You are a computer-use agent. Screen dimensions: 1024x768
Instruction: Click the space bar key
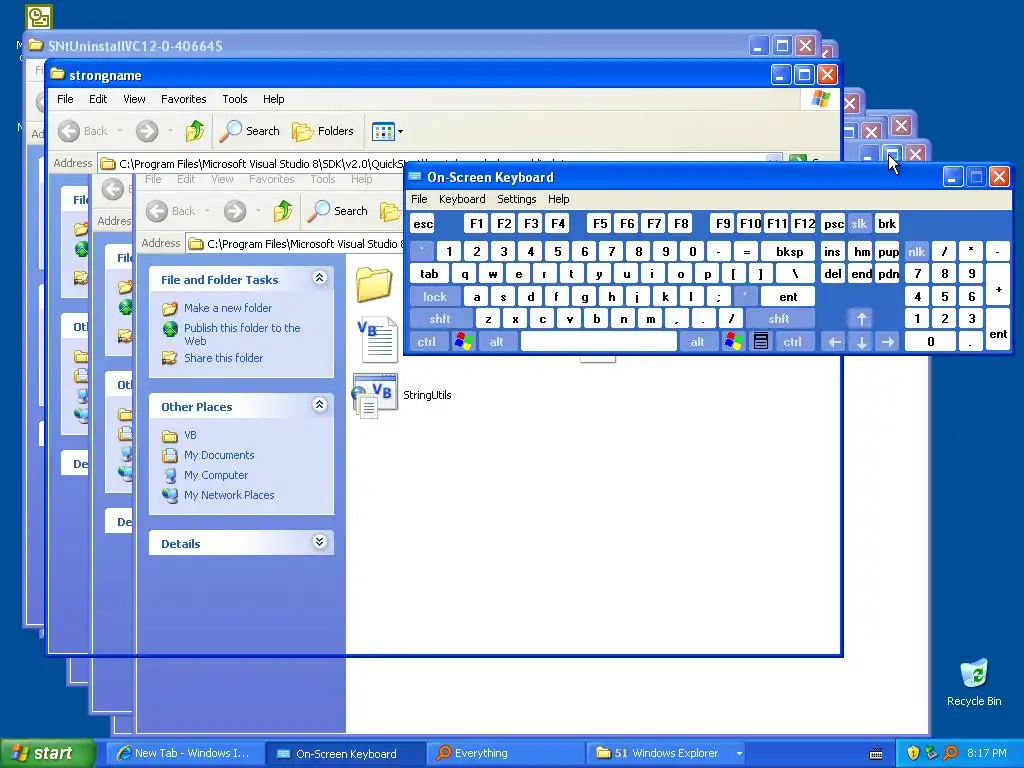click(598, 342)
